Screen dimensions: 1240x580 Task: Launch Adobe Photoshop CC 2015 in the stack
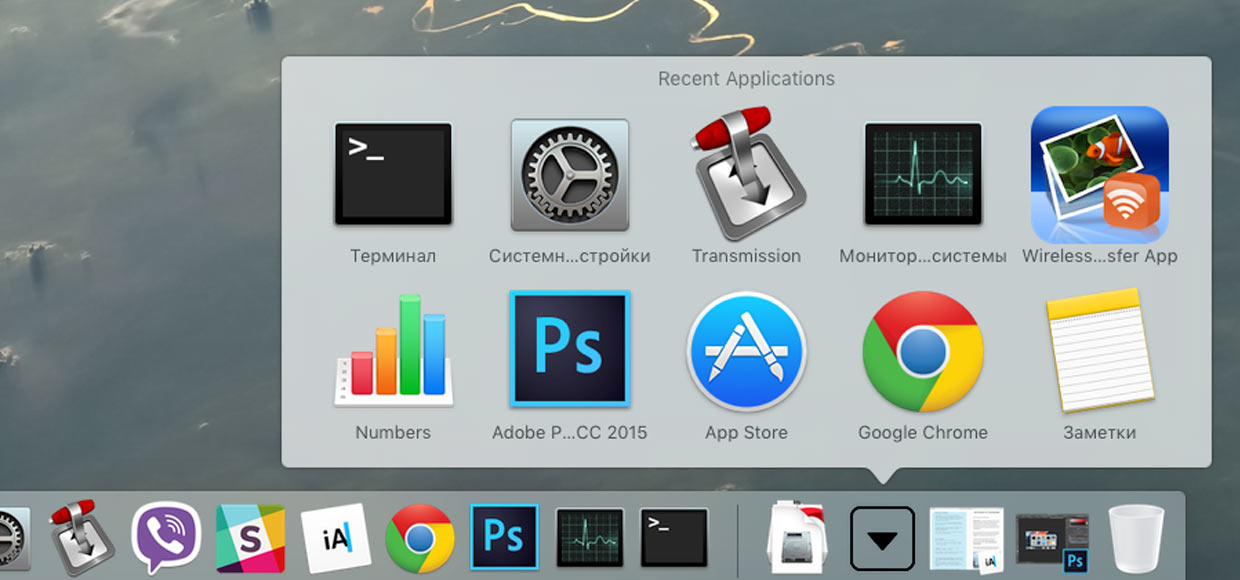570,349
